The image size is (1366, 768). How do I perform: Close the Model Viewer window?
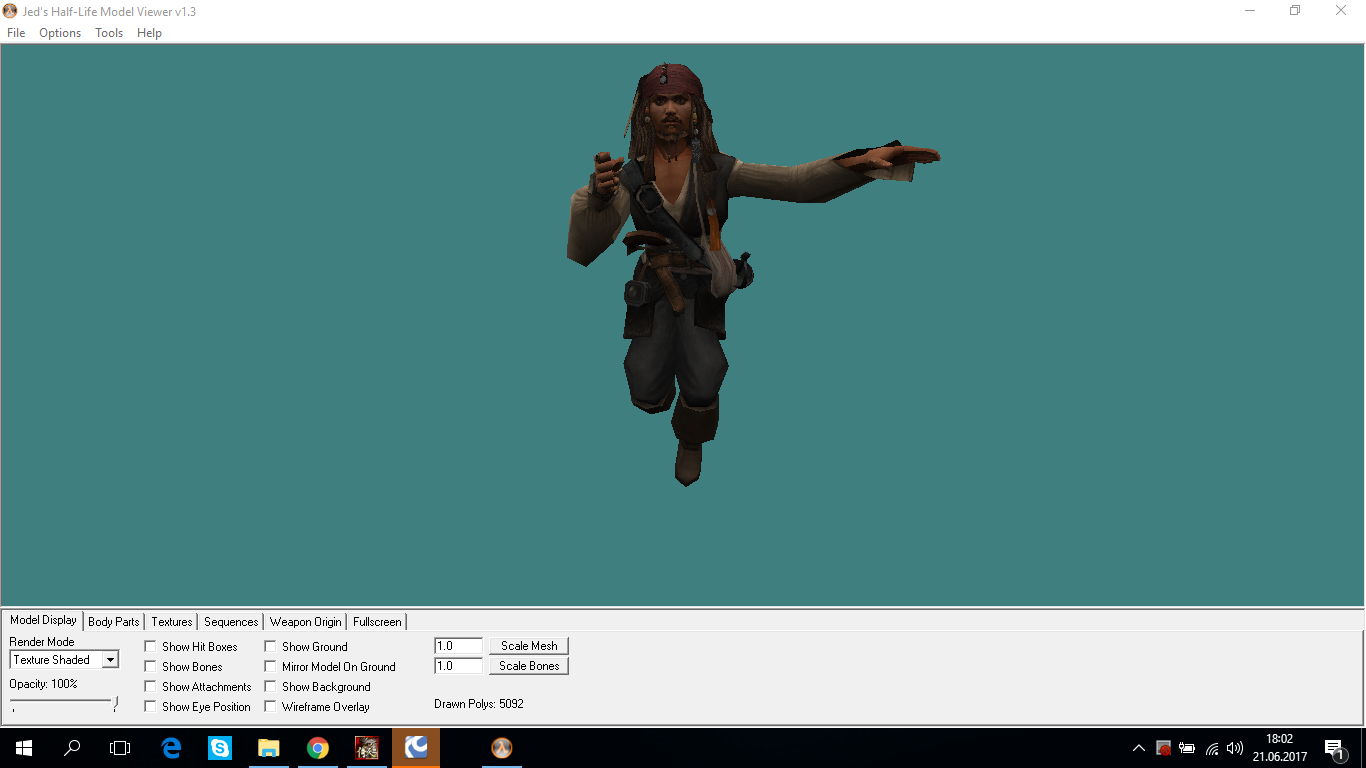1341,11
